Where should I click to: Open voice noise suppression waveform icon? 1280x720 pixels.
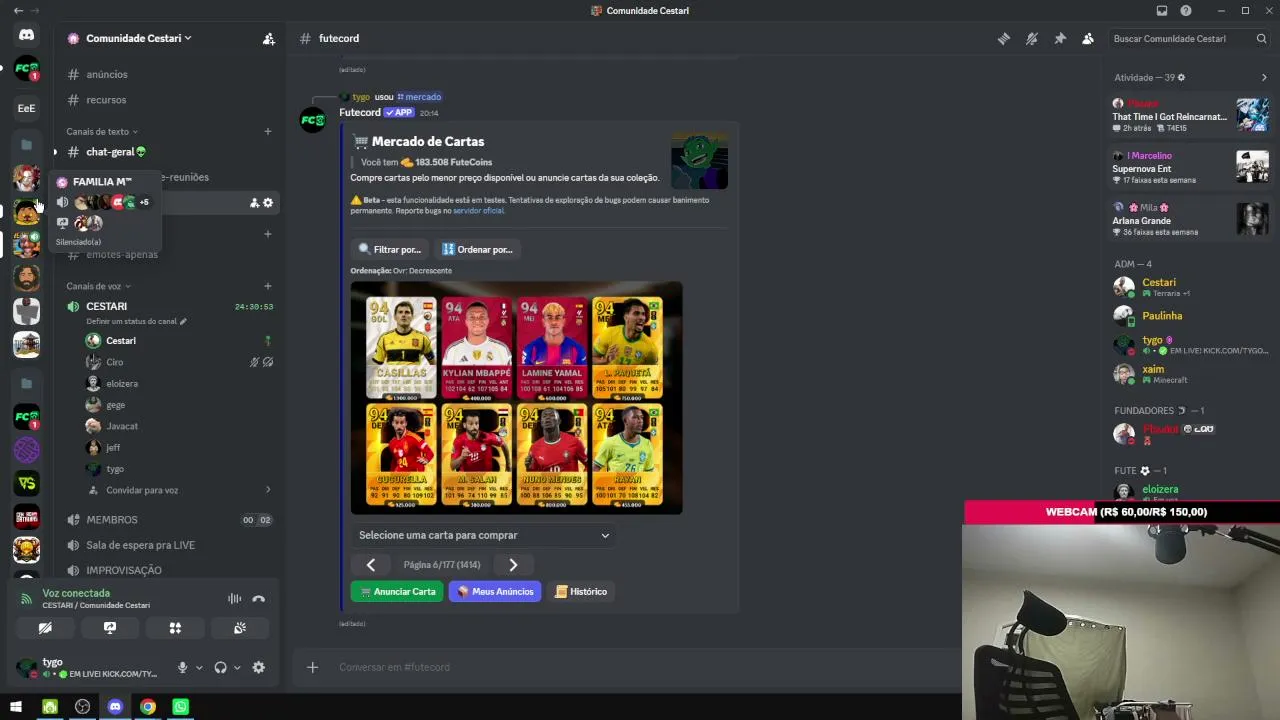click(234, 599)
